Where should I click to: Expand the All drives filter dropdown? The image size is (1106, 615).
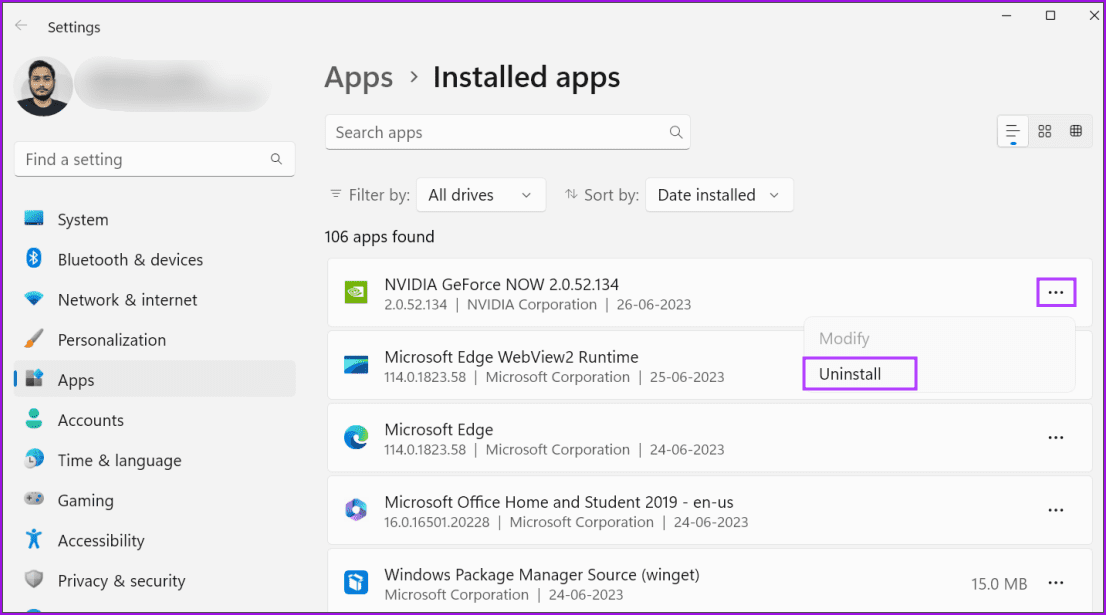(x=480, y=195)
